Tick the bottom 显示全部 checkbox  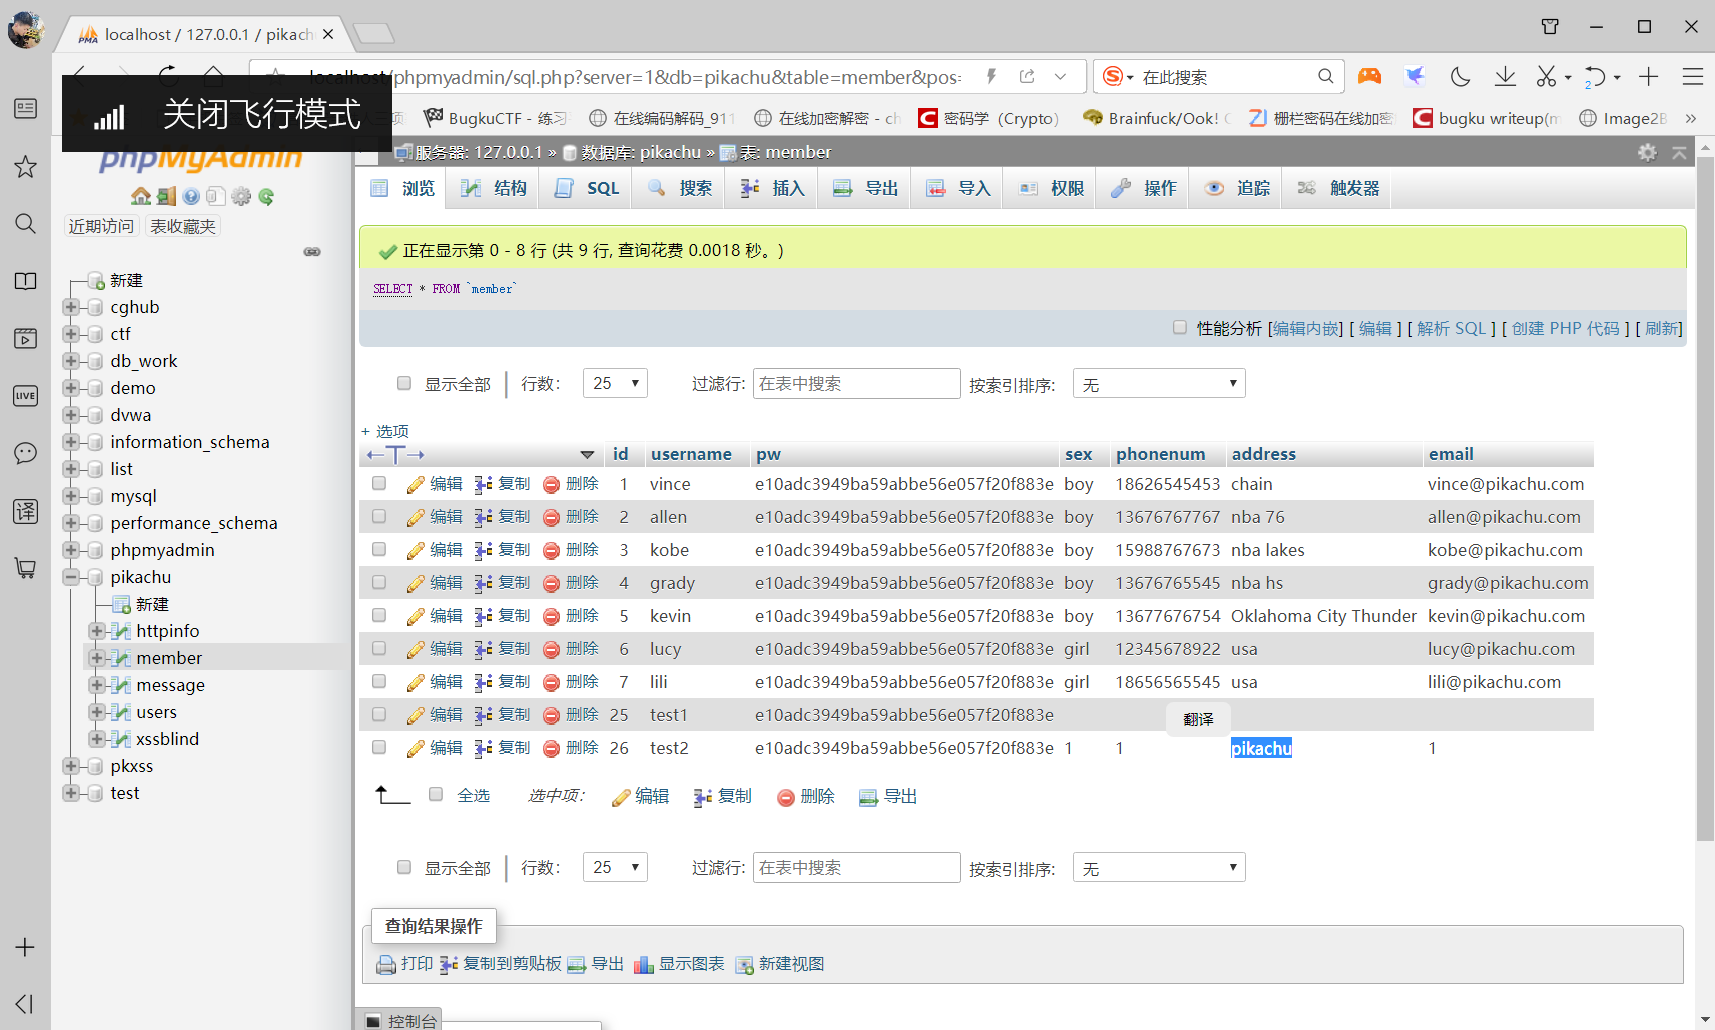pos(404,867)
